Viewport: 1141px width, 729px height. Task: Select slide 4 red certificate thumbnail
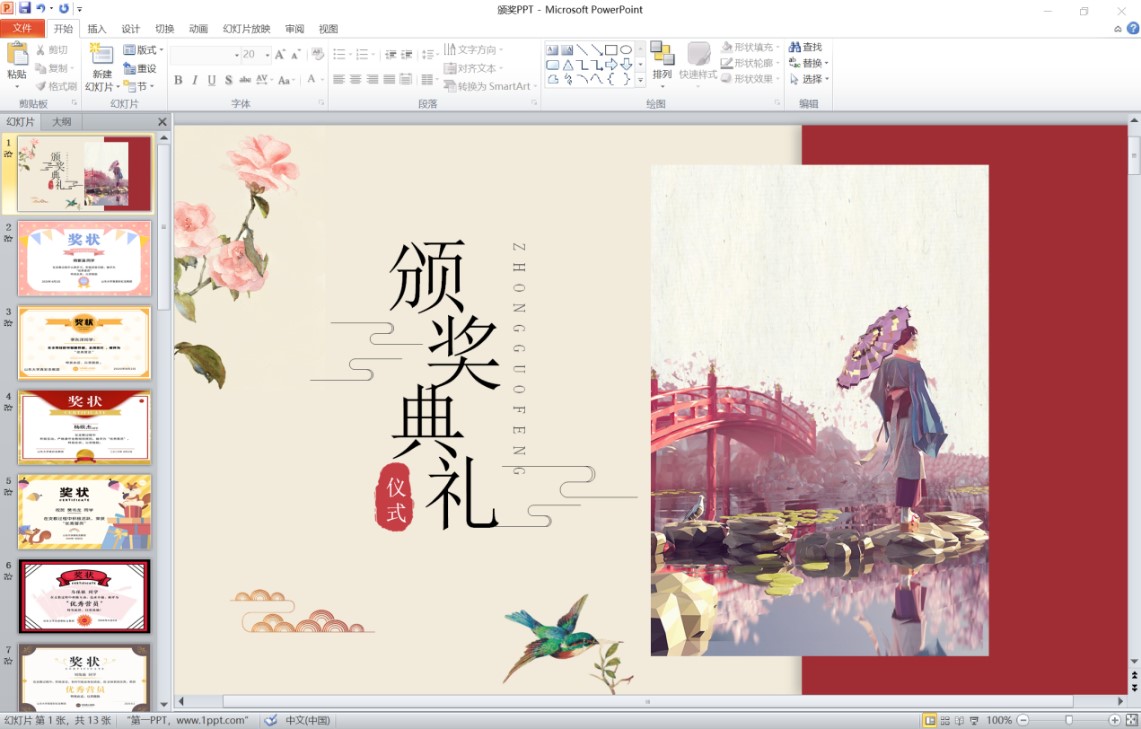pos(84,427)
